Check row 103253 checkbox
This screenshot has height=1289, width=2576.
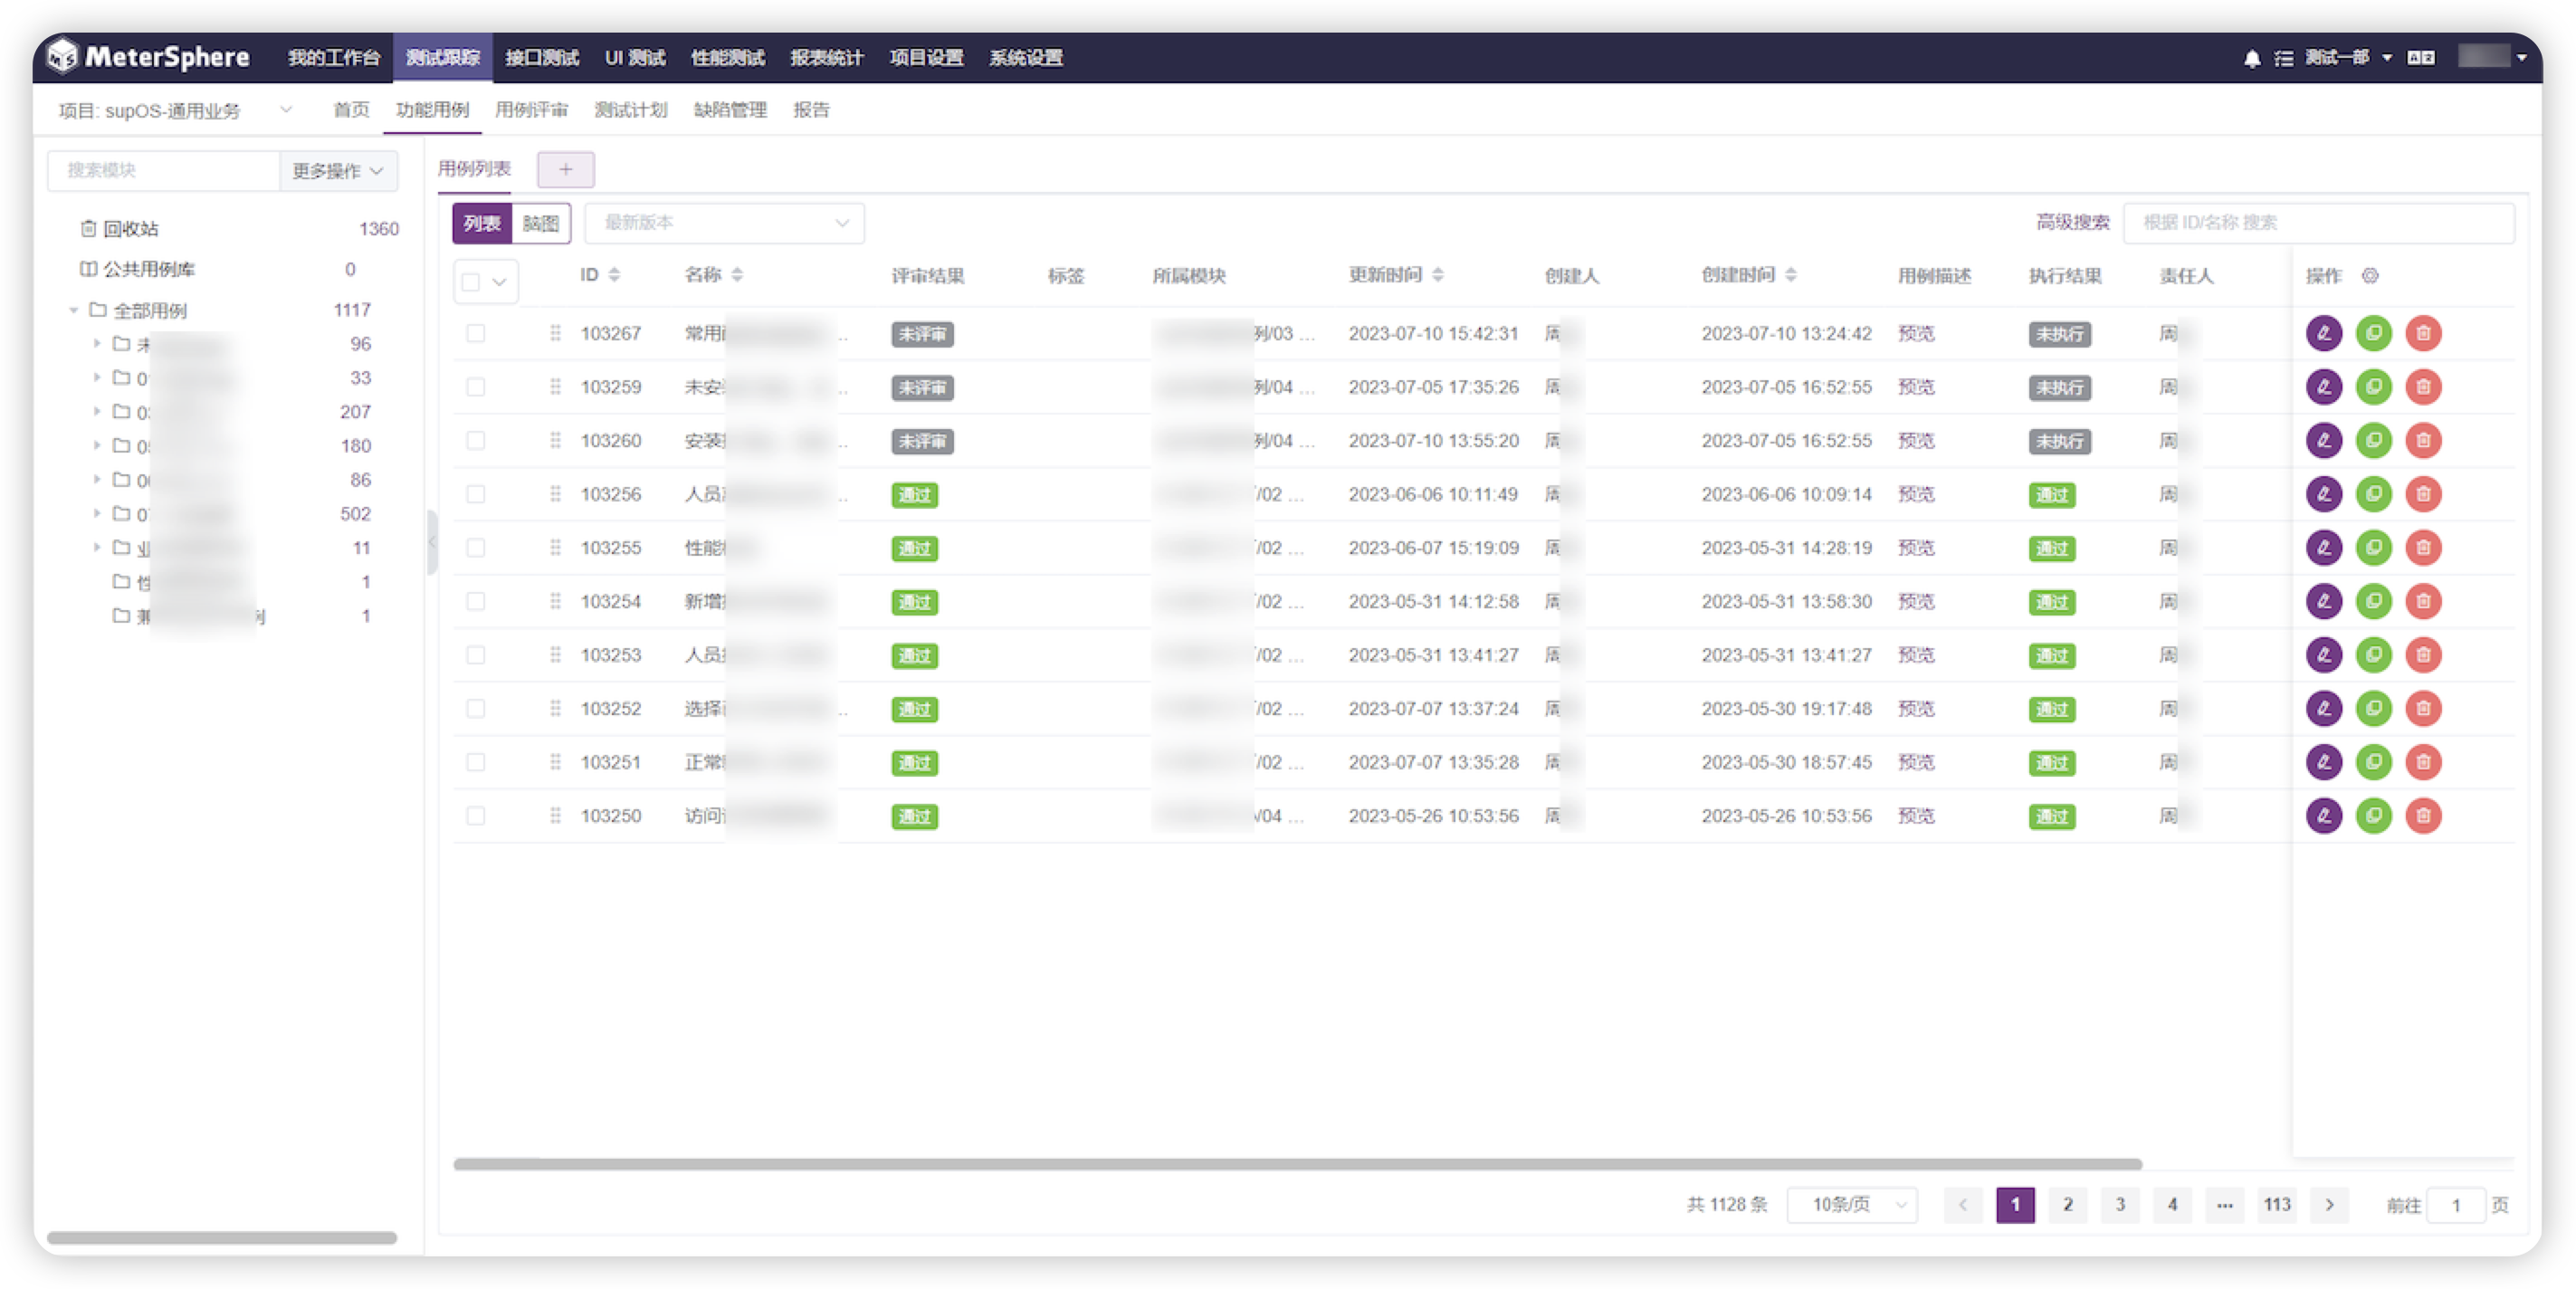coord(476,655)
